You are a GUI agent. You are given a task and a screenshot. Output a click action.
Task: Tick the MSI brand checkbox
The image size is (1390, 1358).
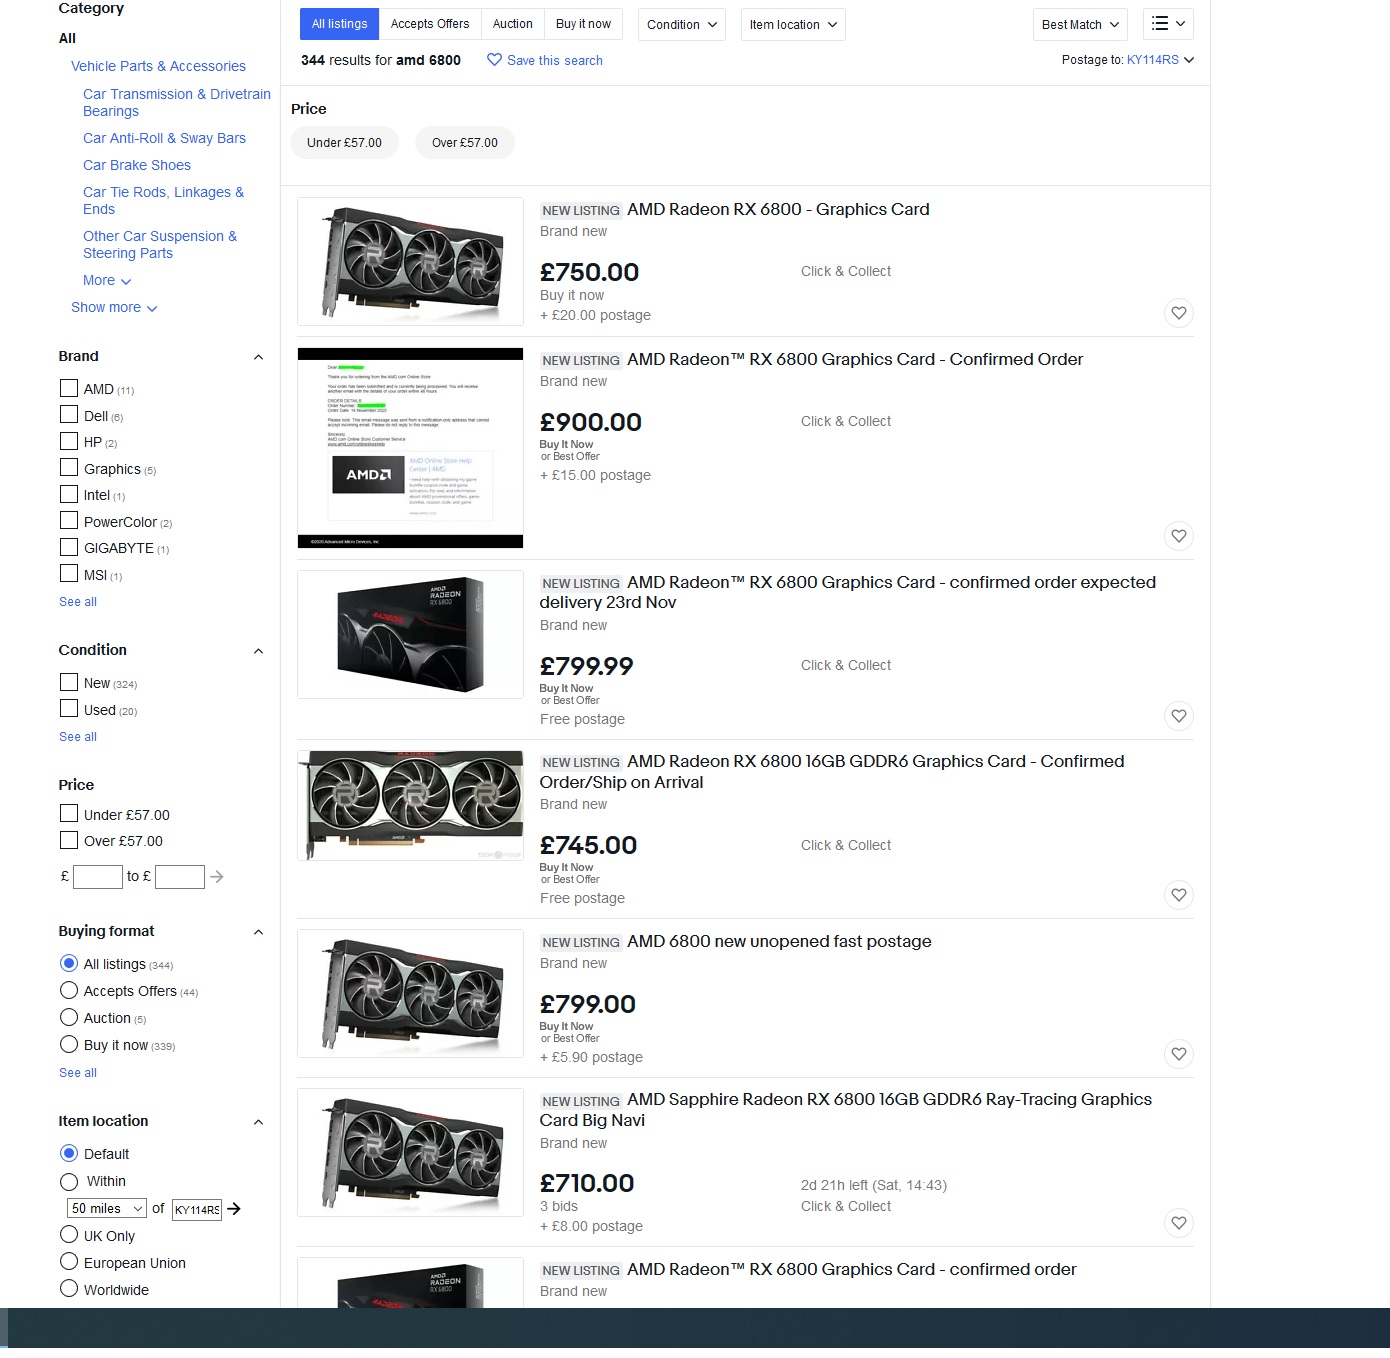point(69,574)
